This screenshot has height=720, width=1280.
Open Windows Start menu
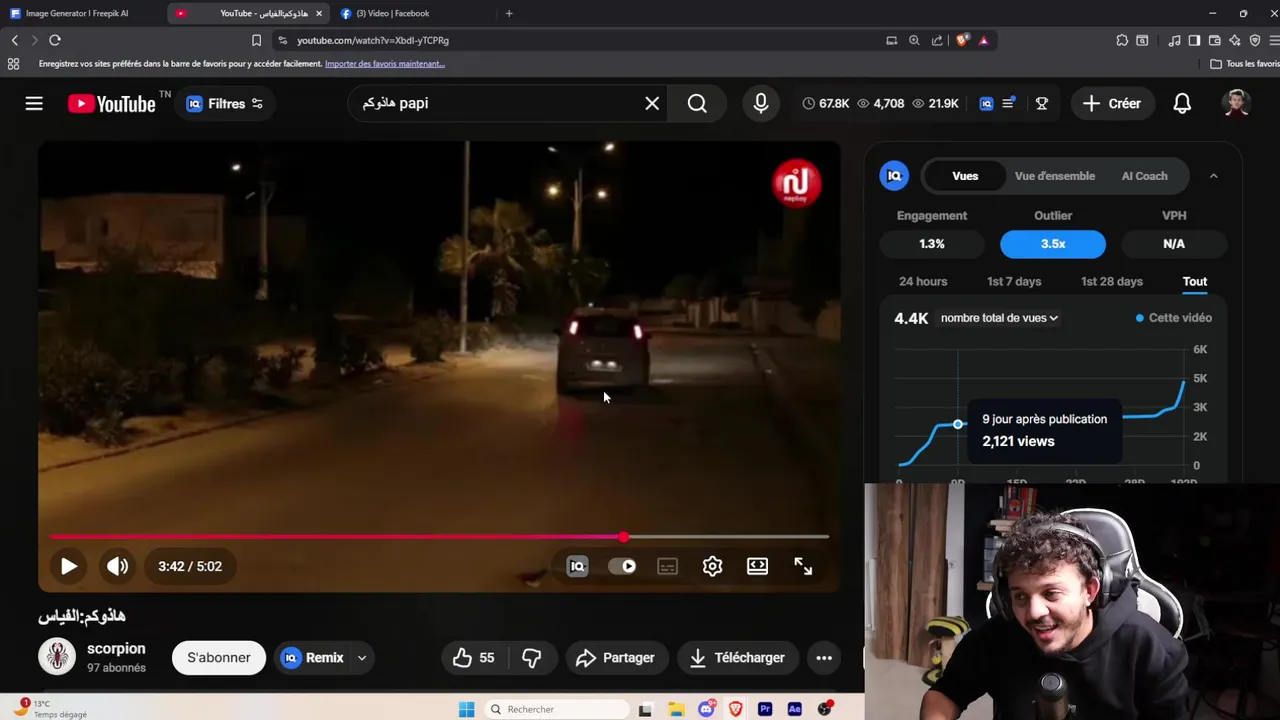tap(466, 709)
